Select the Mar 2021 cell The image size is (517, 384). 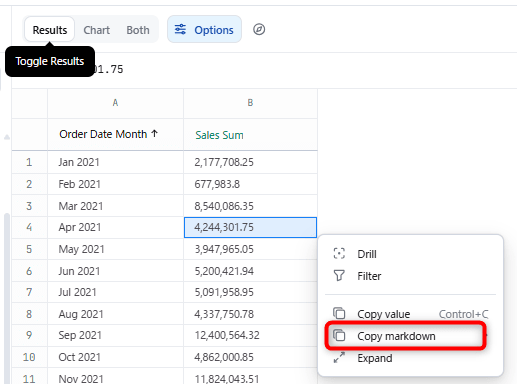point(115,206)
